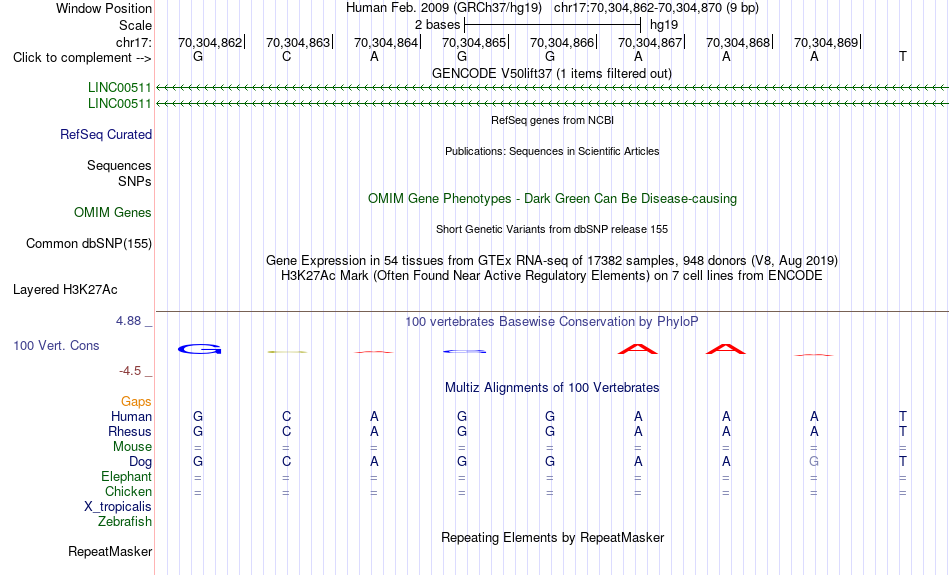Click the RepeatMasker track label
This screenshot has width=950, height=575.
coord(110,551)
